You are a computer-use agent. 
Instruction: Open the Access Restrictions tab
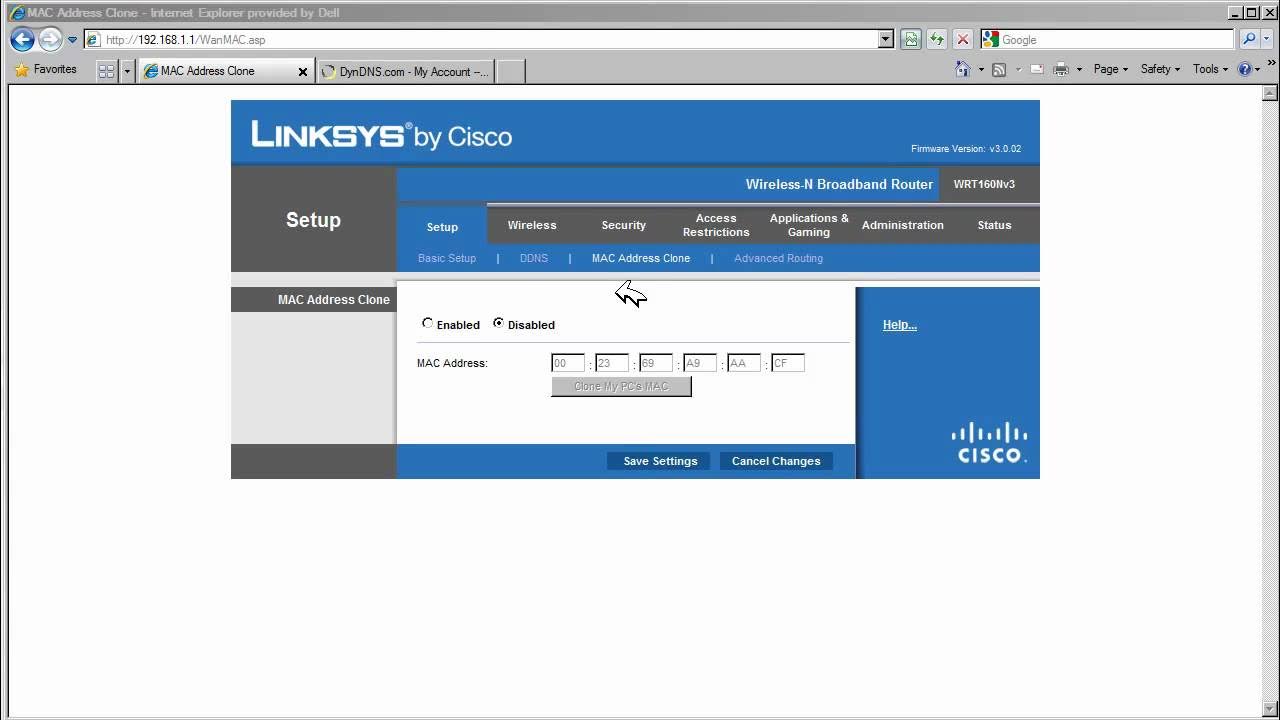pos(716,225)
